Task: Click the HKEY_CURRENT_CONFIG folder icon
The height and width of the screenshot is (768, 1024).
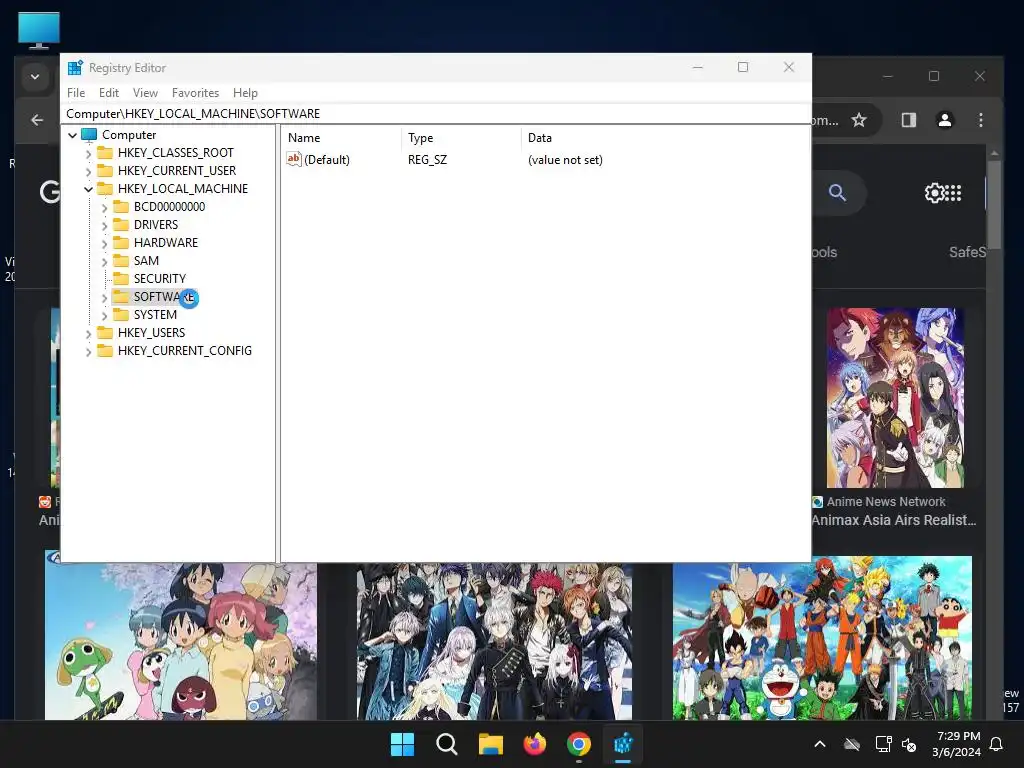Action: point(104,350)
